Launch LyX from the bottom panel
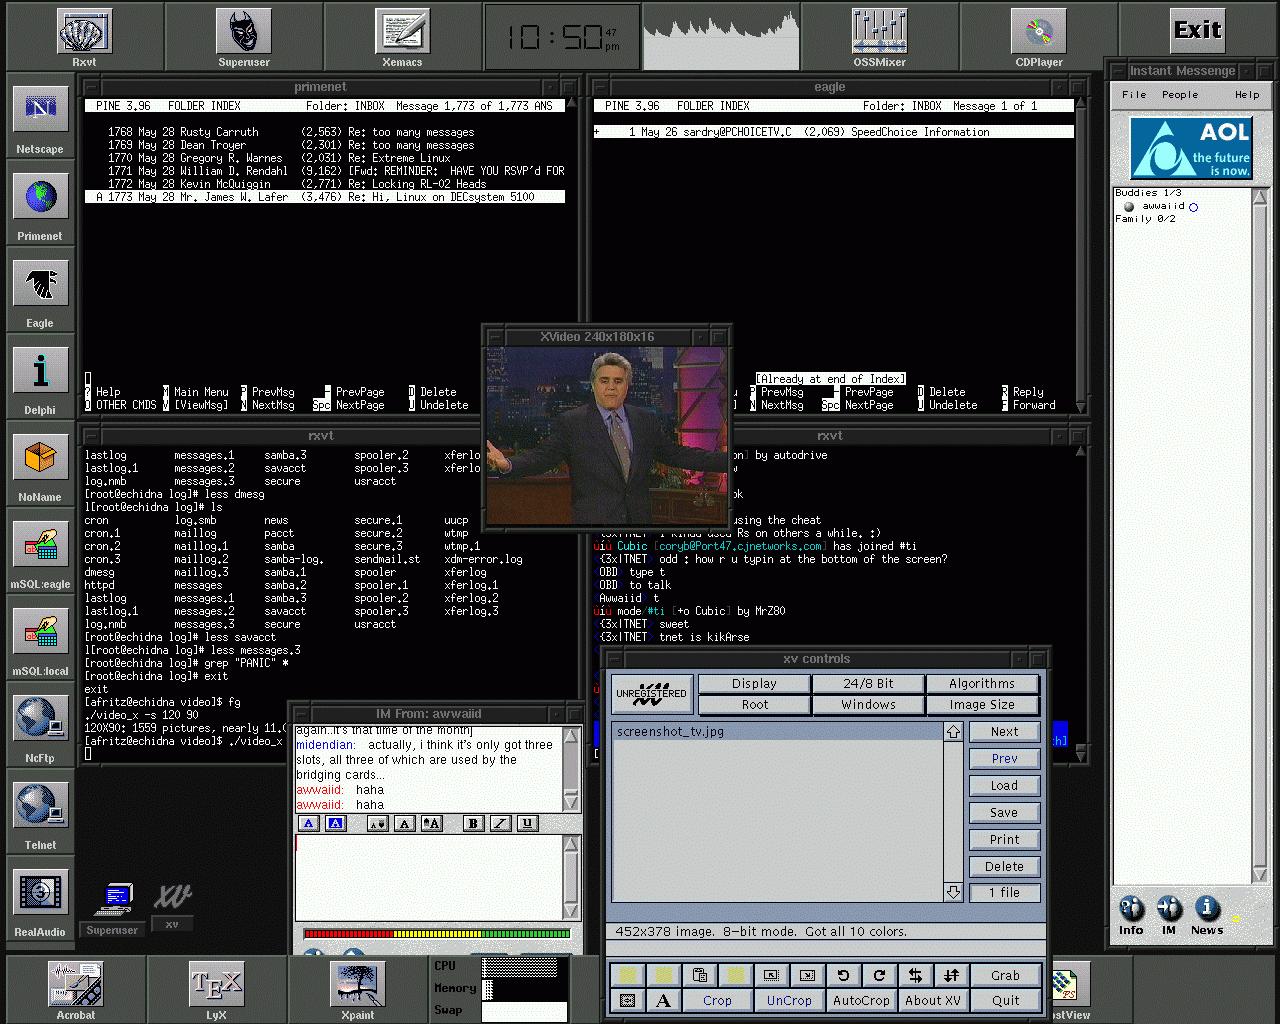Viewport: 1280px width, 1024px height. point(216,984)
